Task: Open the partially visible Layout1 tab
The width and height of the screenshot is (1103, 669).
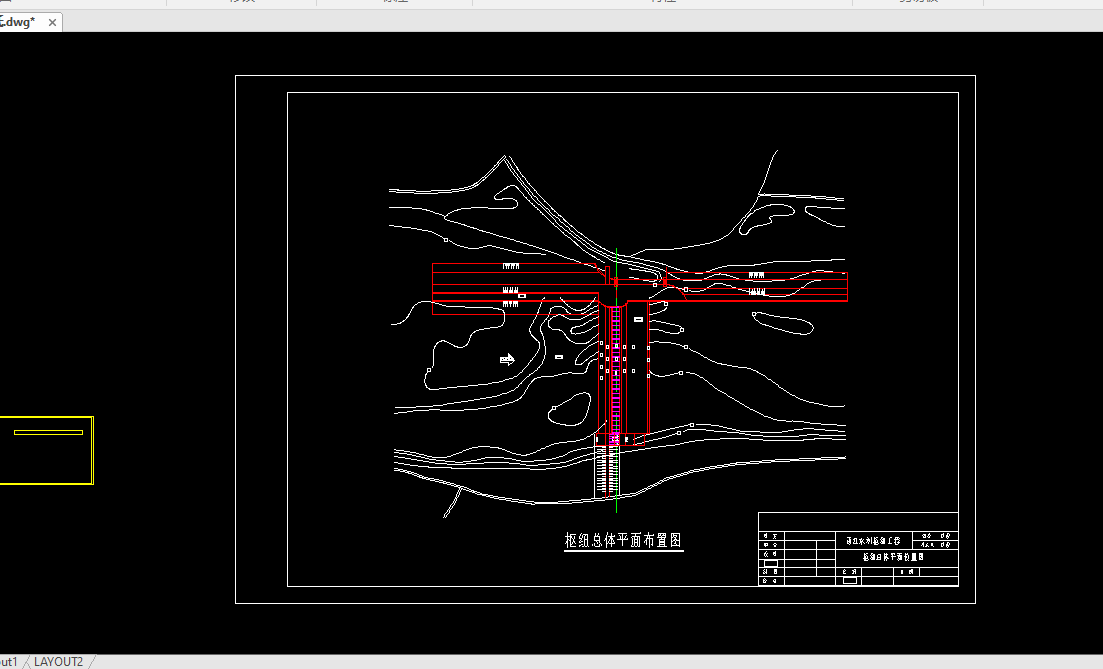Action: click(9, 662)
